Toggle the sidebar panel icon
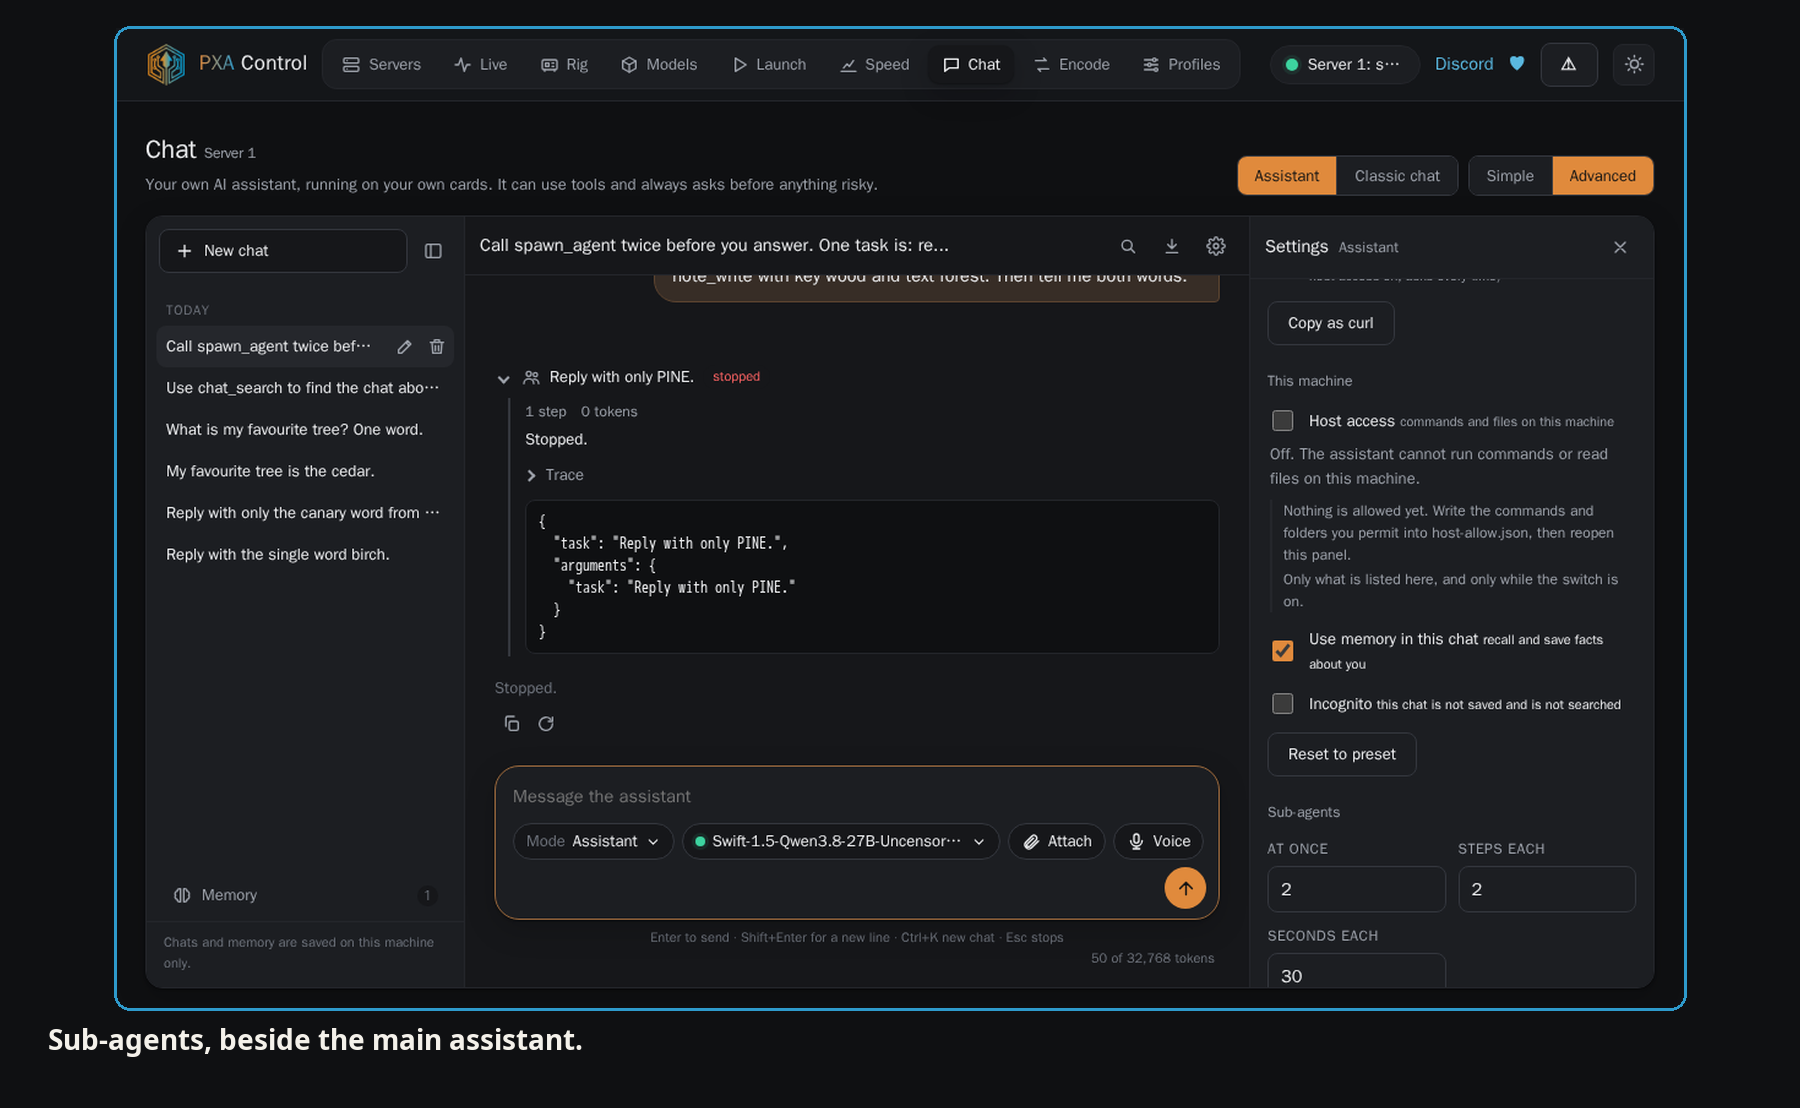The height and width of the screenshot is (1108, 1800). point(433,251)
